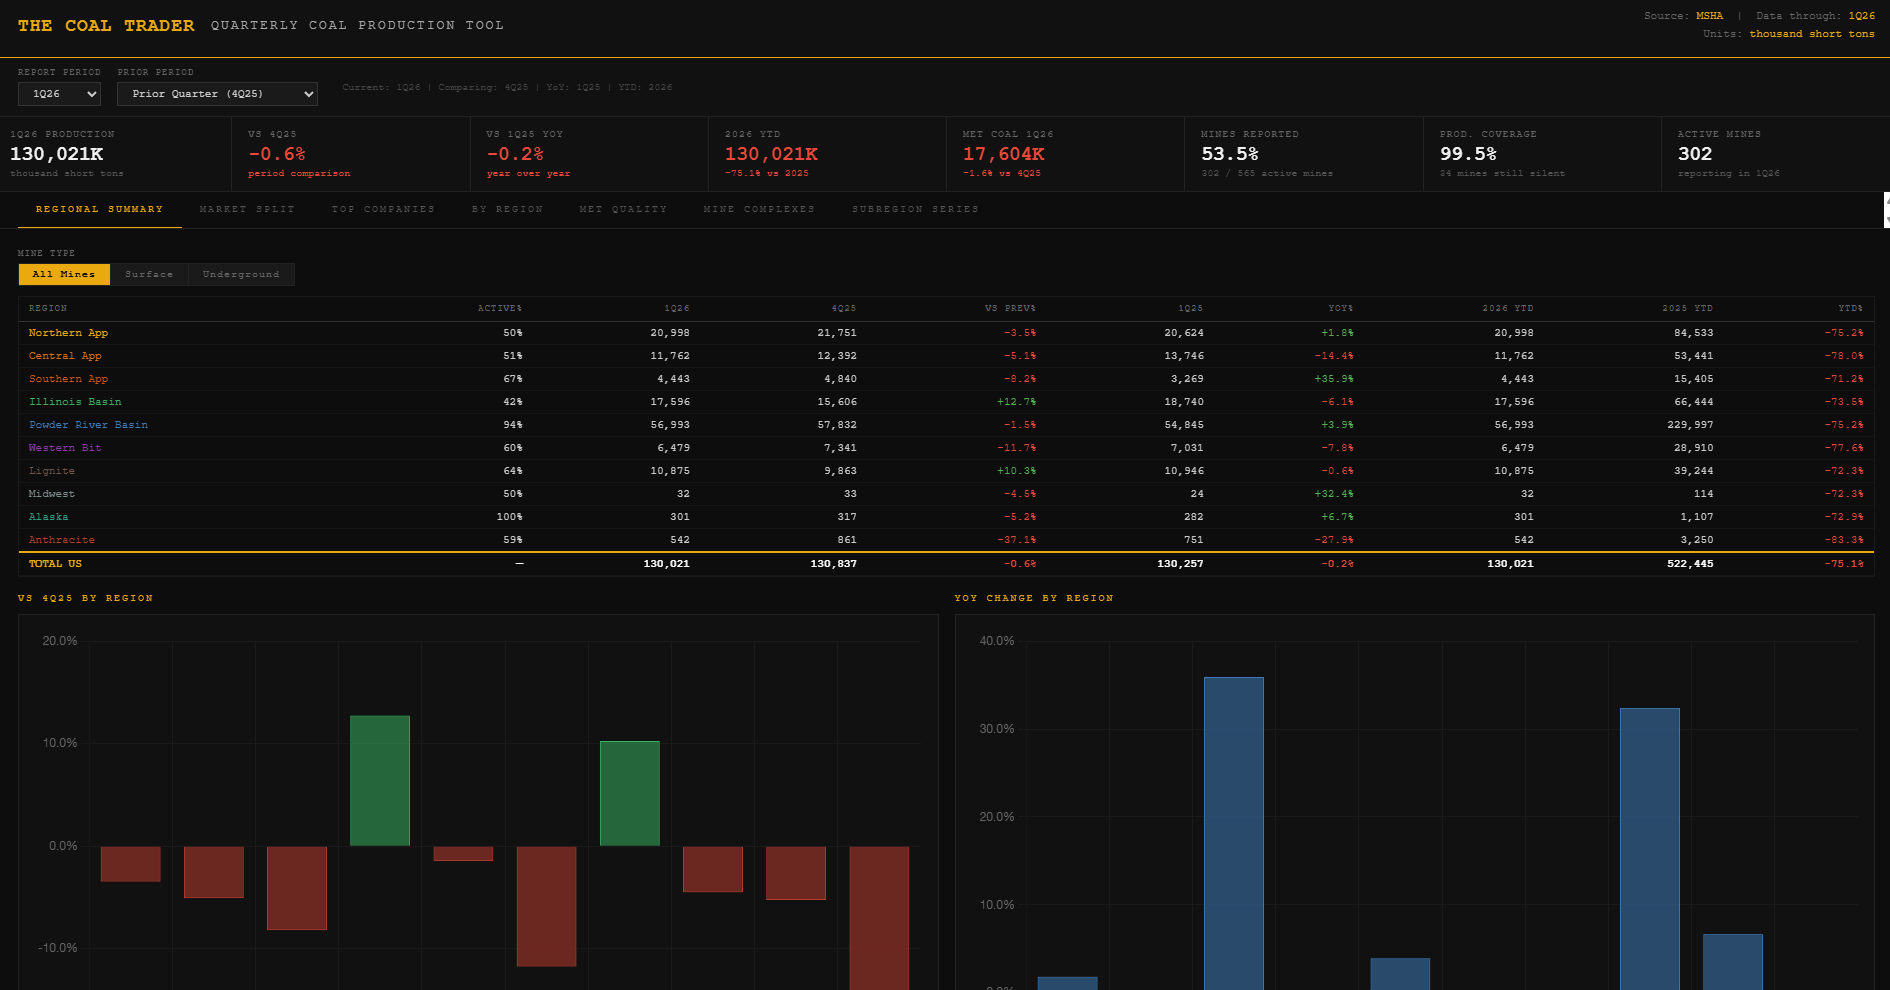
Task: Open the Met Quality tab
Action: (x=623, y=209)
